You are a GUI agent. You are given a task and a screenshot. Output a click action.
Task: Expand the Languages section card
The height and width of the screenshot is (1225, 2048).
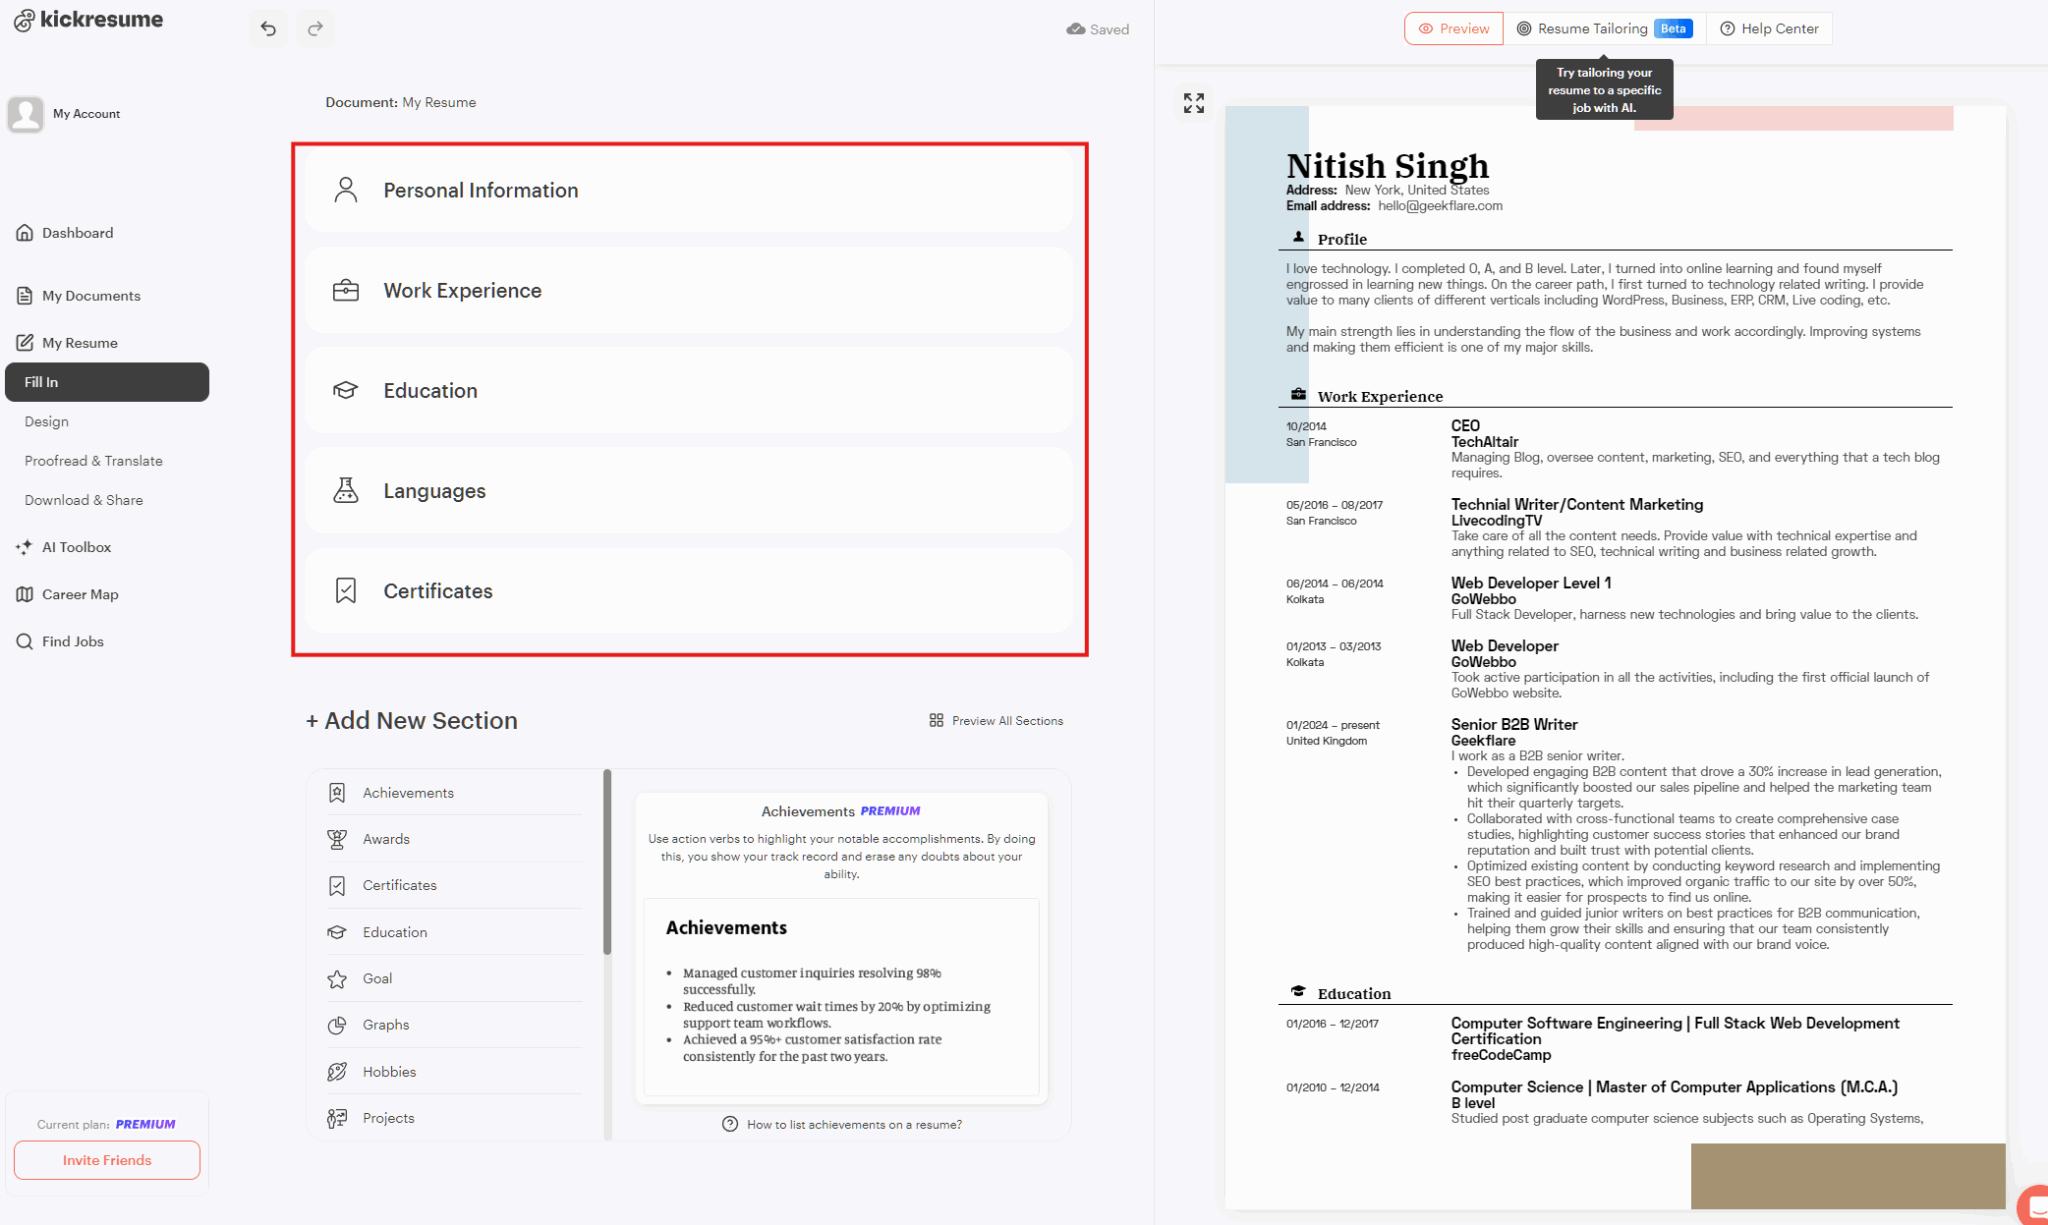(689, 490)
